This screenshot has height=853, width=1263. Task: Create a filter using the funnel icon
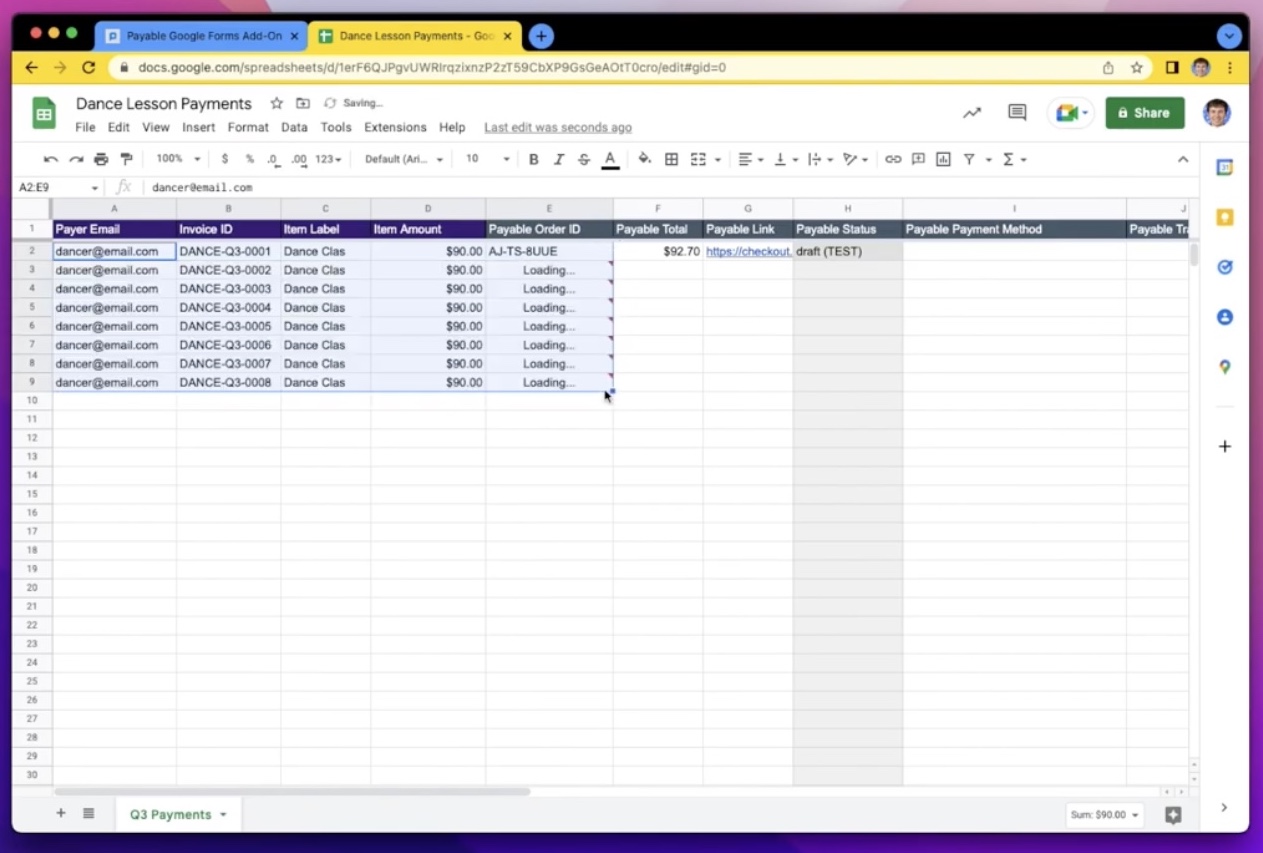(x=971, y=158)
